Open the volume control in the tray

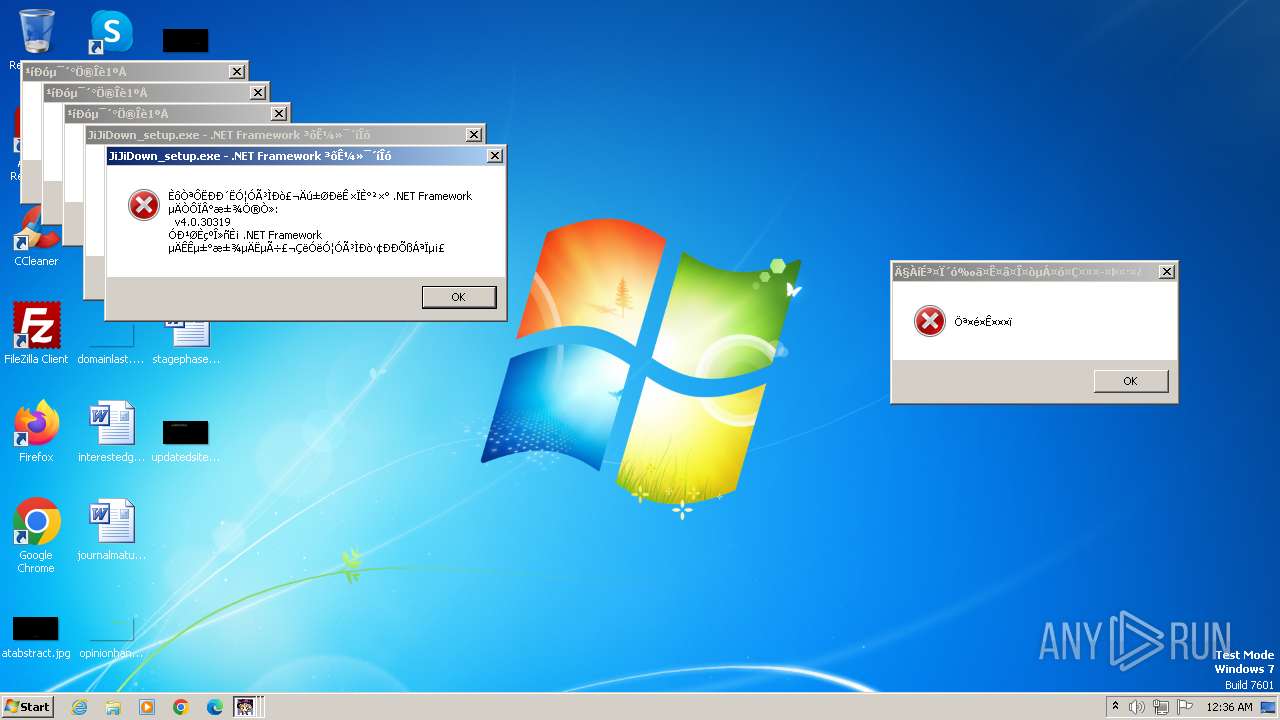click(1137, 707)
